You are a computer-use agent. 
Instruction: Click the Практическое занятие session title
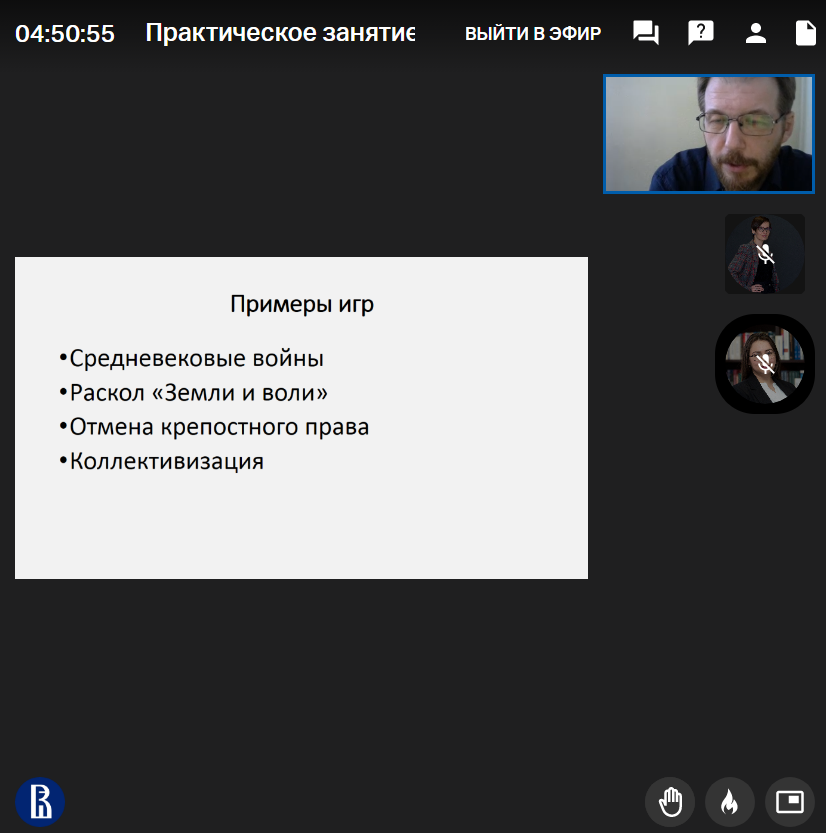(x=280, y=33)
